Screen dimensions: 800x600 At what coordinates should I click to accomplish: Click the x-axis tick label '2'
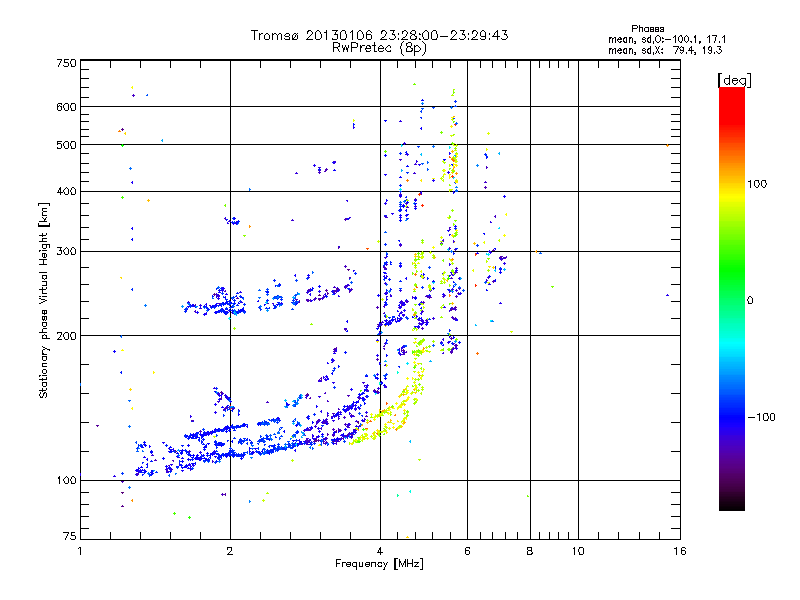coord(230,551)
